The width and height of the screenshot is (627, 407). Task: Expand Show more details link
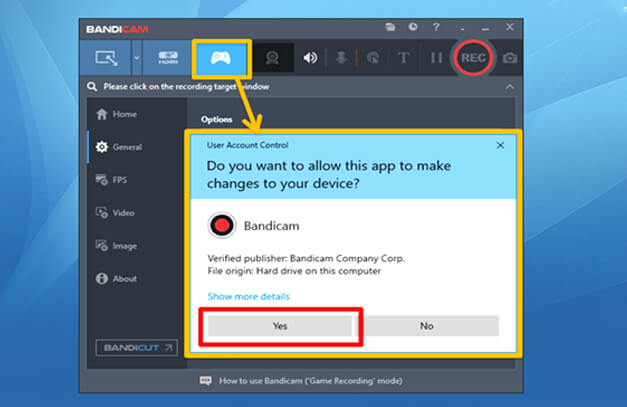248,297
